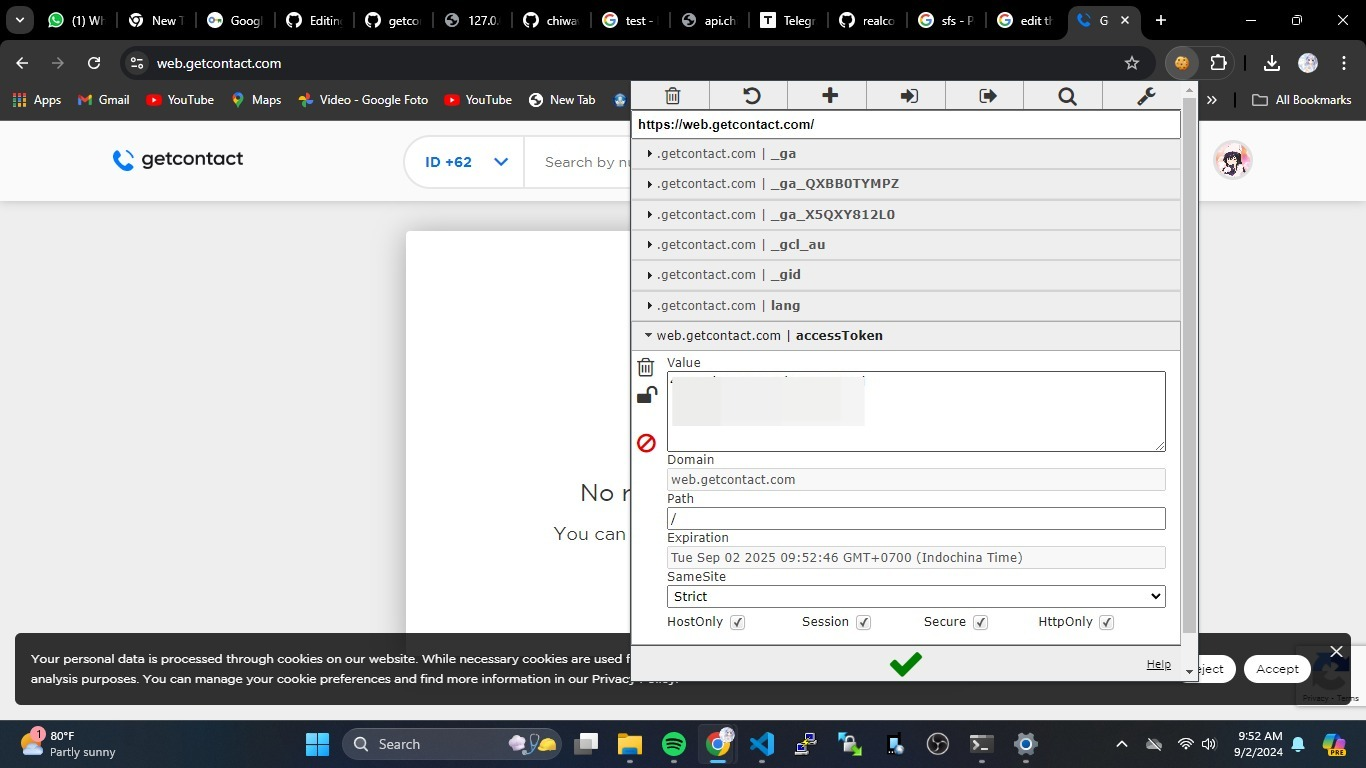Open Chrome three-dot menu
The image size is (1366, 768).
pos(1343,63)
